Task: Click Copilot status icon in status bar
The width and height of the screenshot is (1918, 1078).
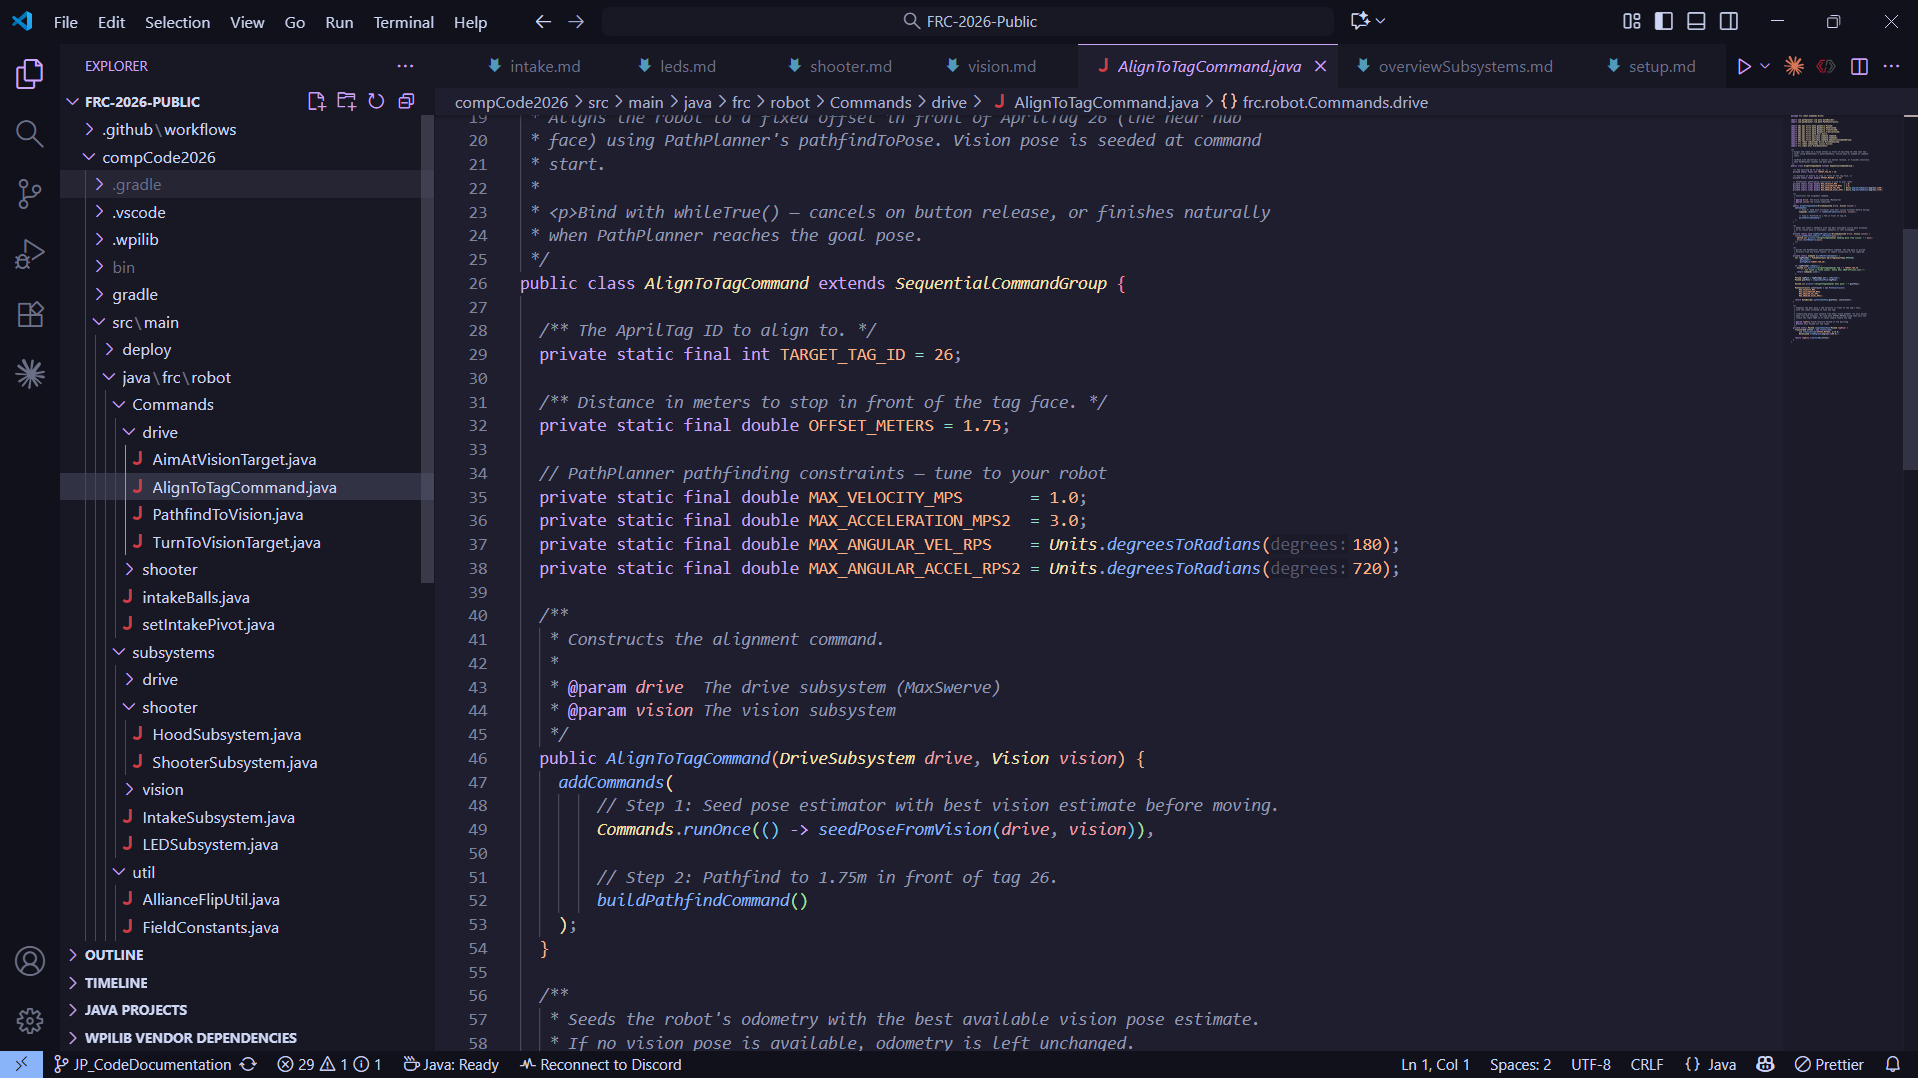Action: coord(1765,1065)
